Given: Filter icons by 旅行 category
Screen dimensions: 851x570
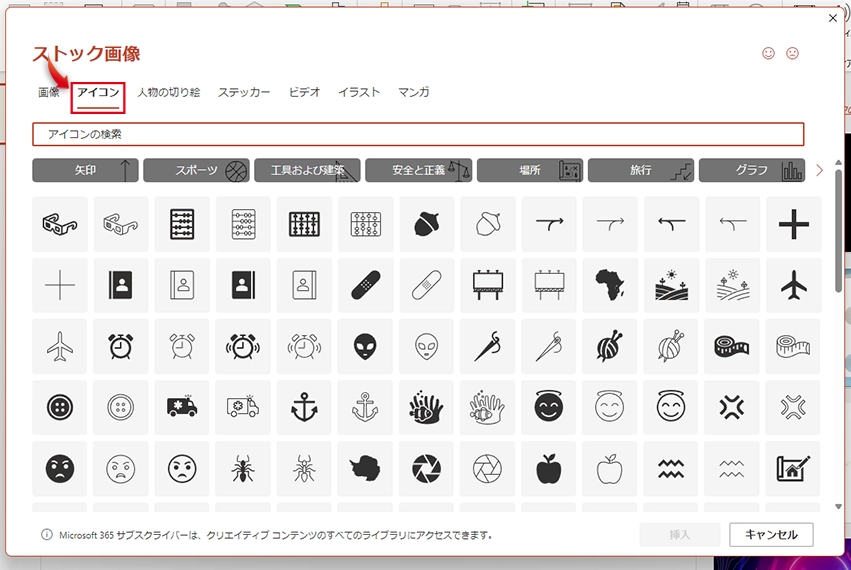Looking at the screenshot, I should pyautogui.click(x=641, y=170).
